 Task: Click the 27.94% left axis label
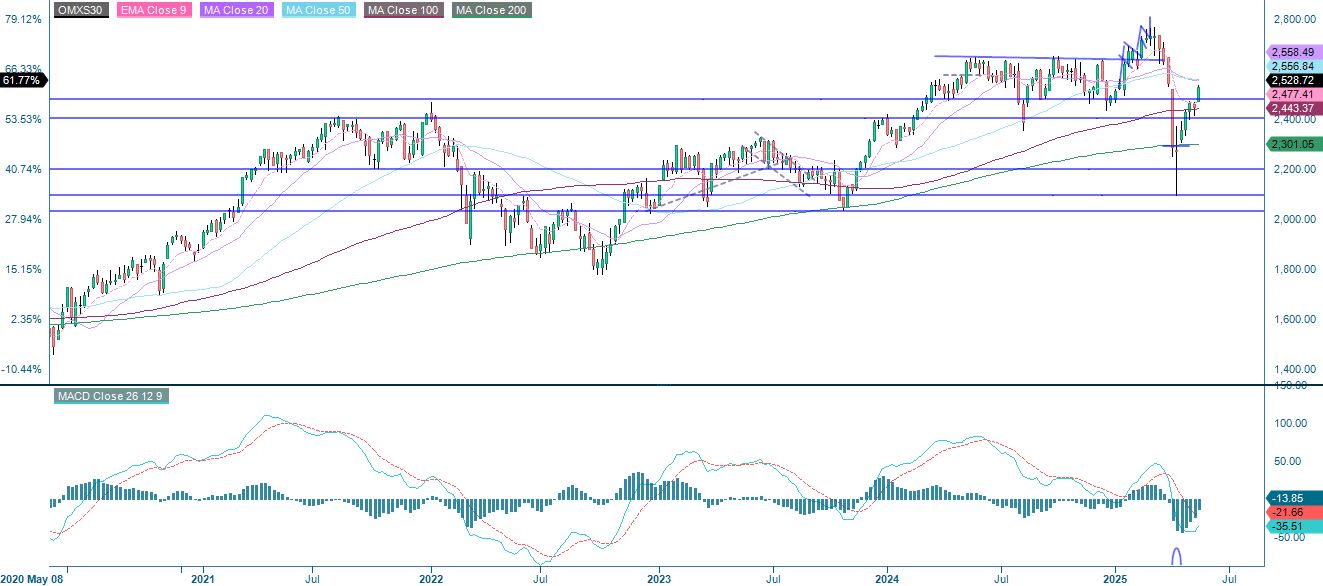tap(21, 219)
